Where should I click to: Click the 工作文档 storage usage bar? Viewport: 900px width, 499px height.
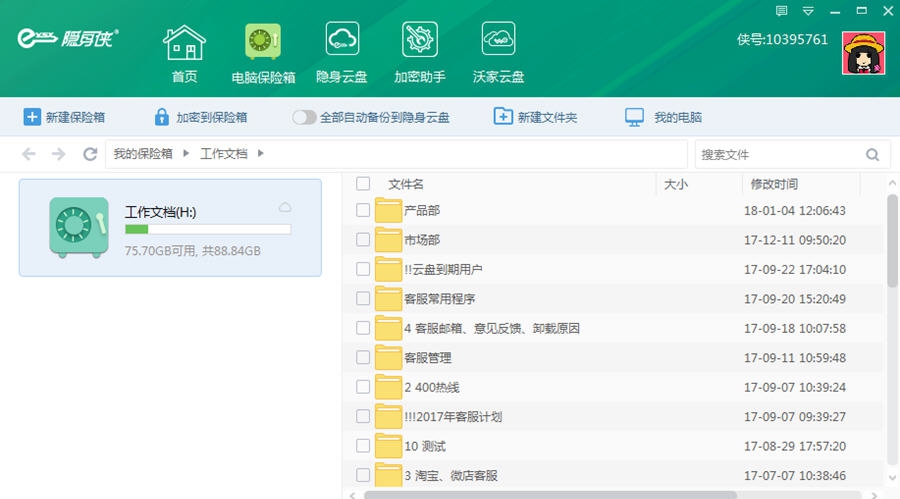(x=207, y=229)
